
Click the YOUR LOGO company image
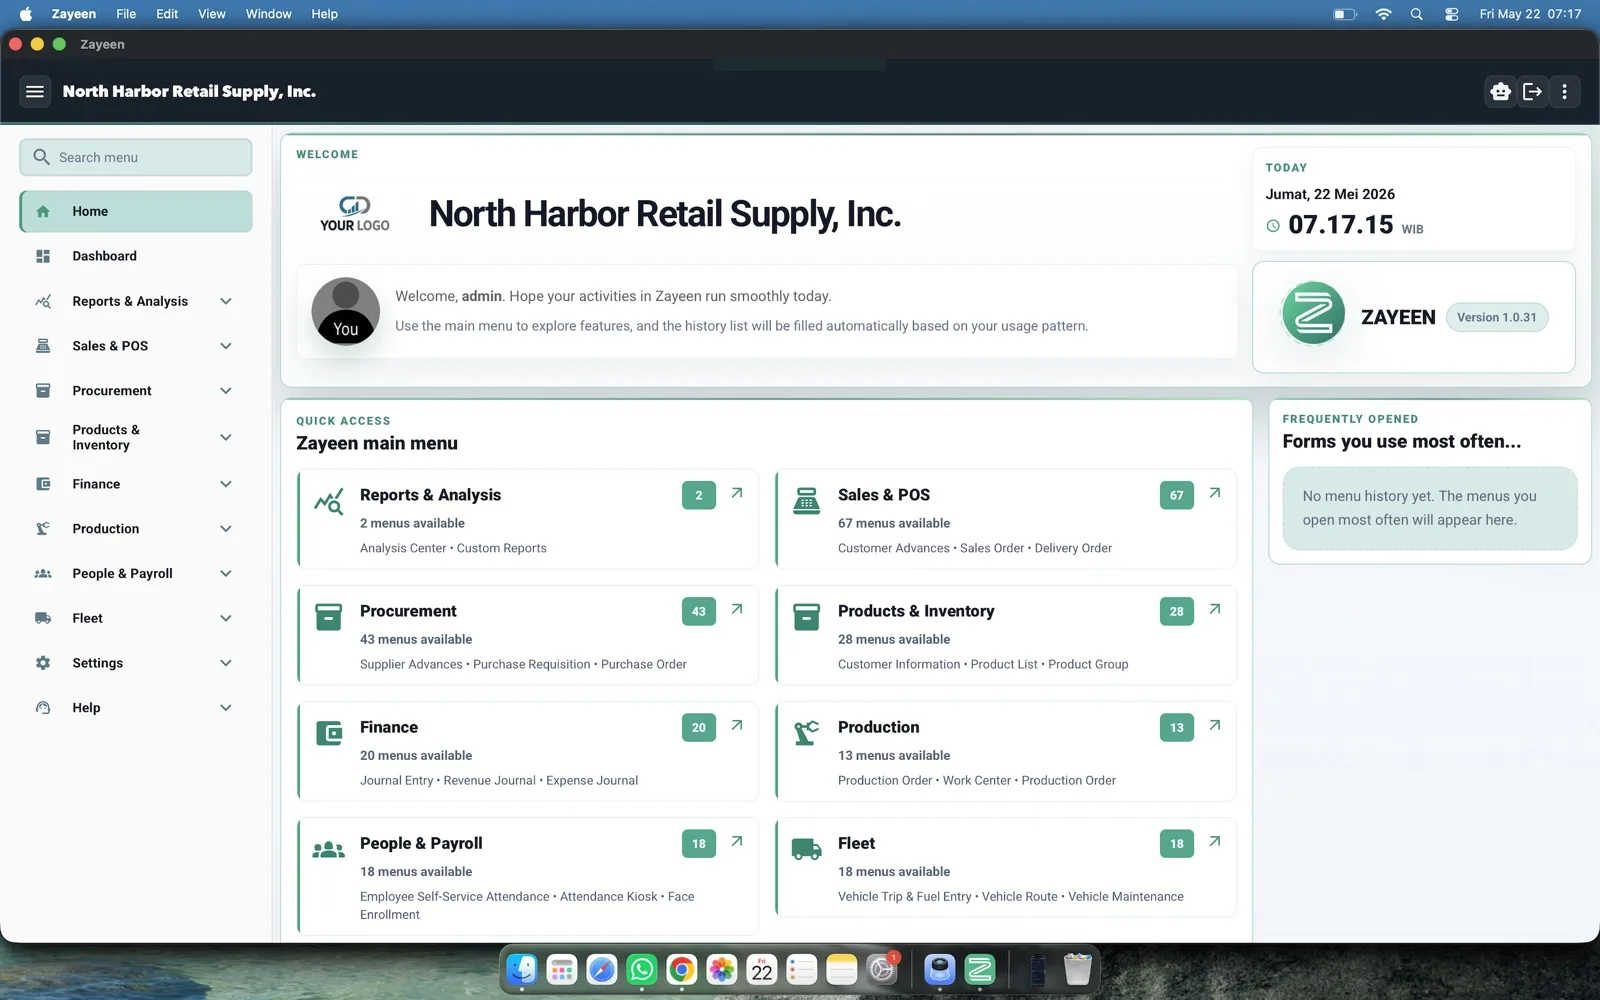click(355, 214)
